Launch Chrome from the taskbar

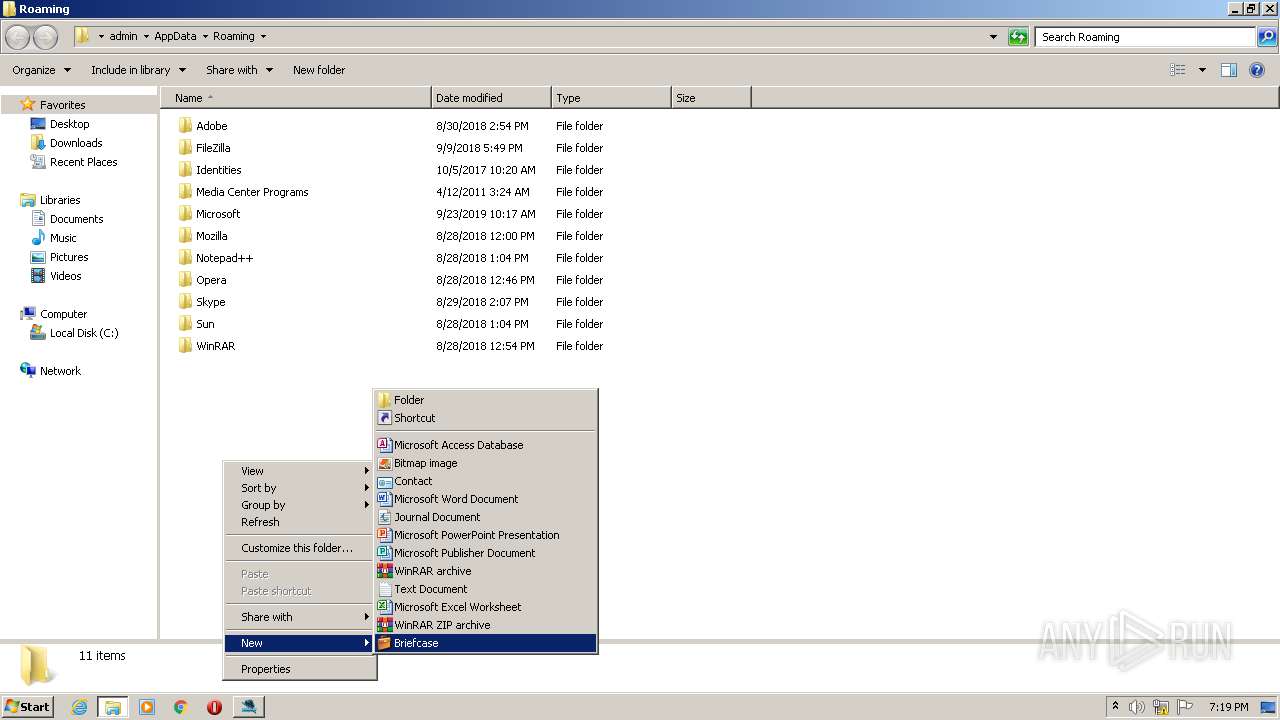point(181,707)
